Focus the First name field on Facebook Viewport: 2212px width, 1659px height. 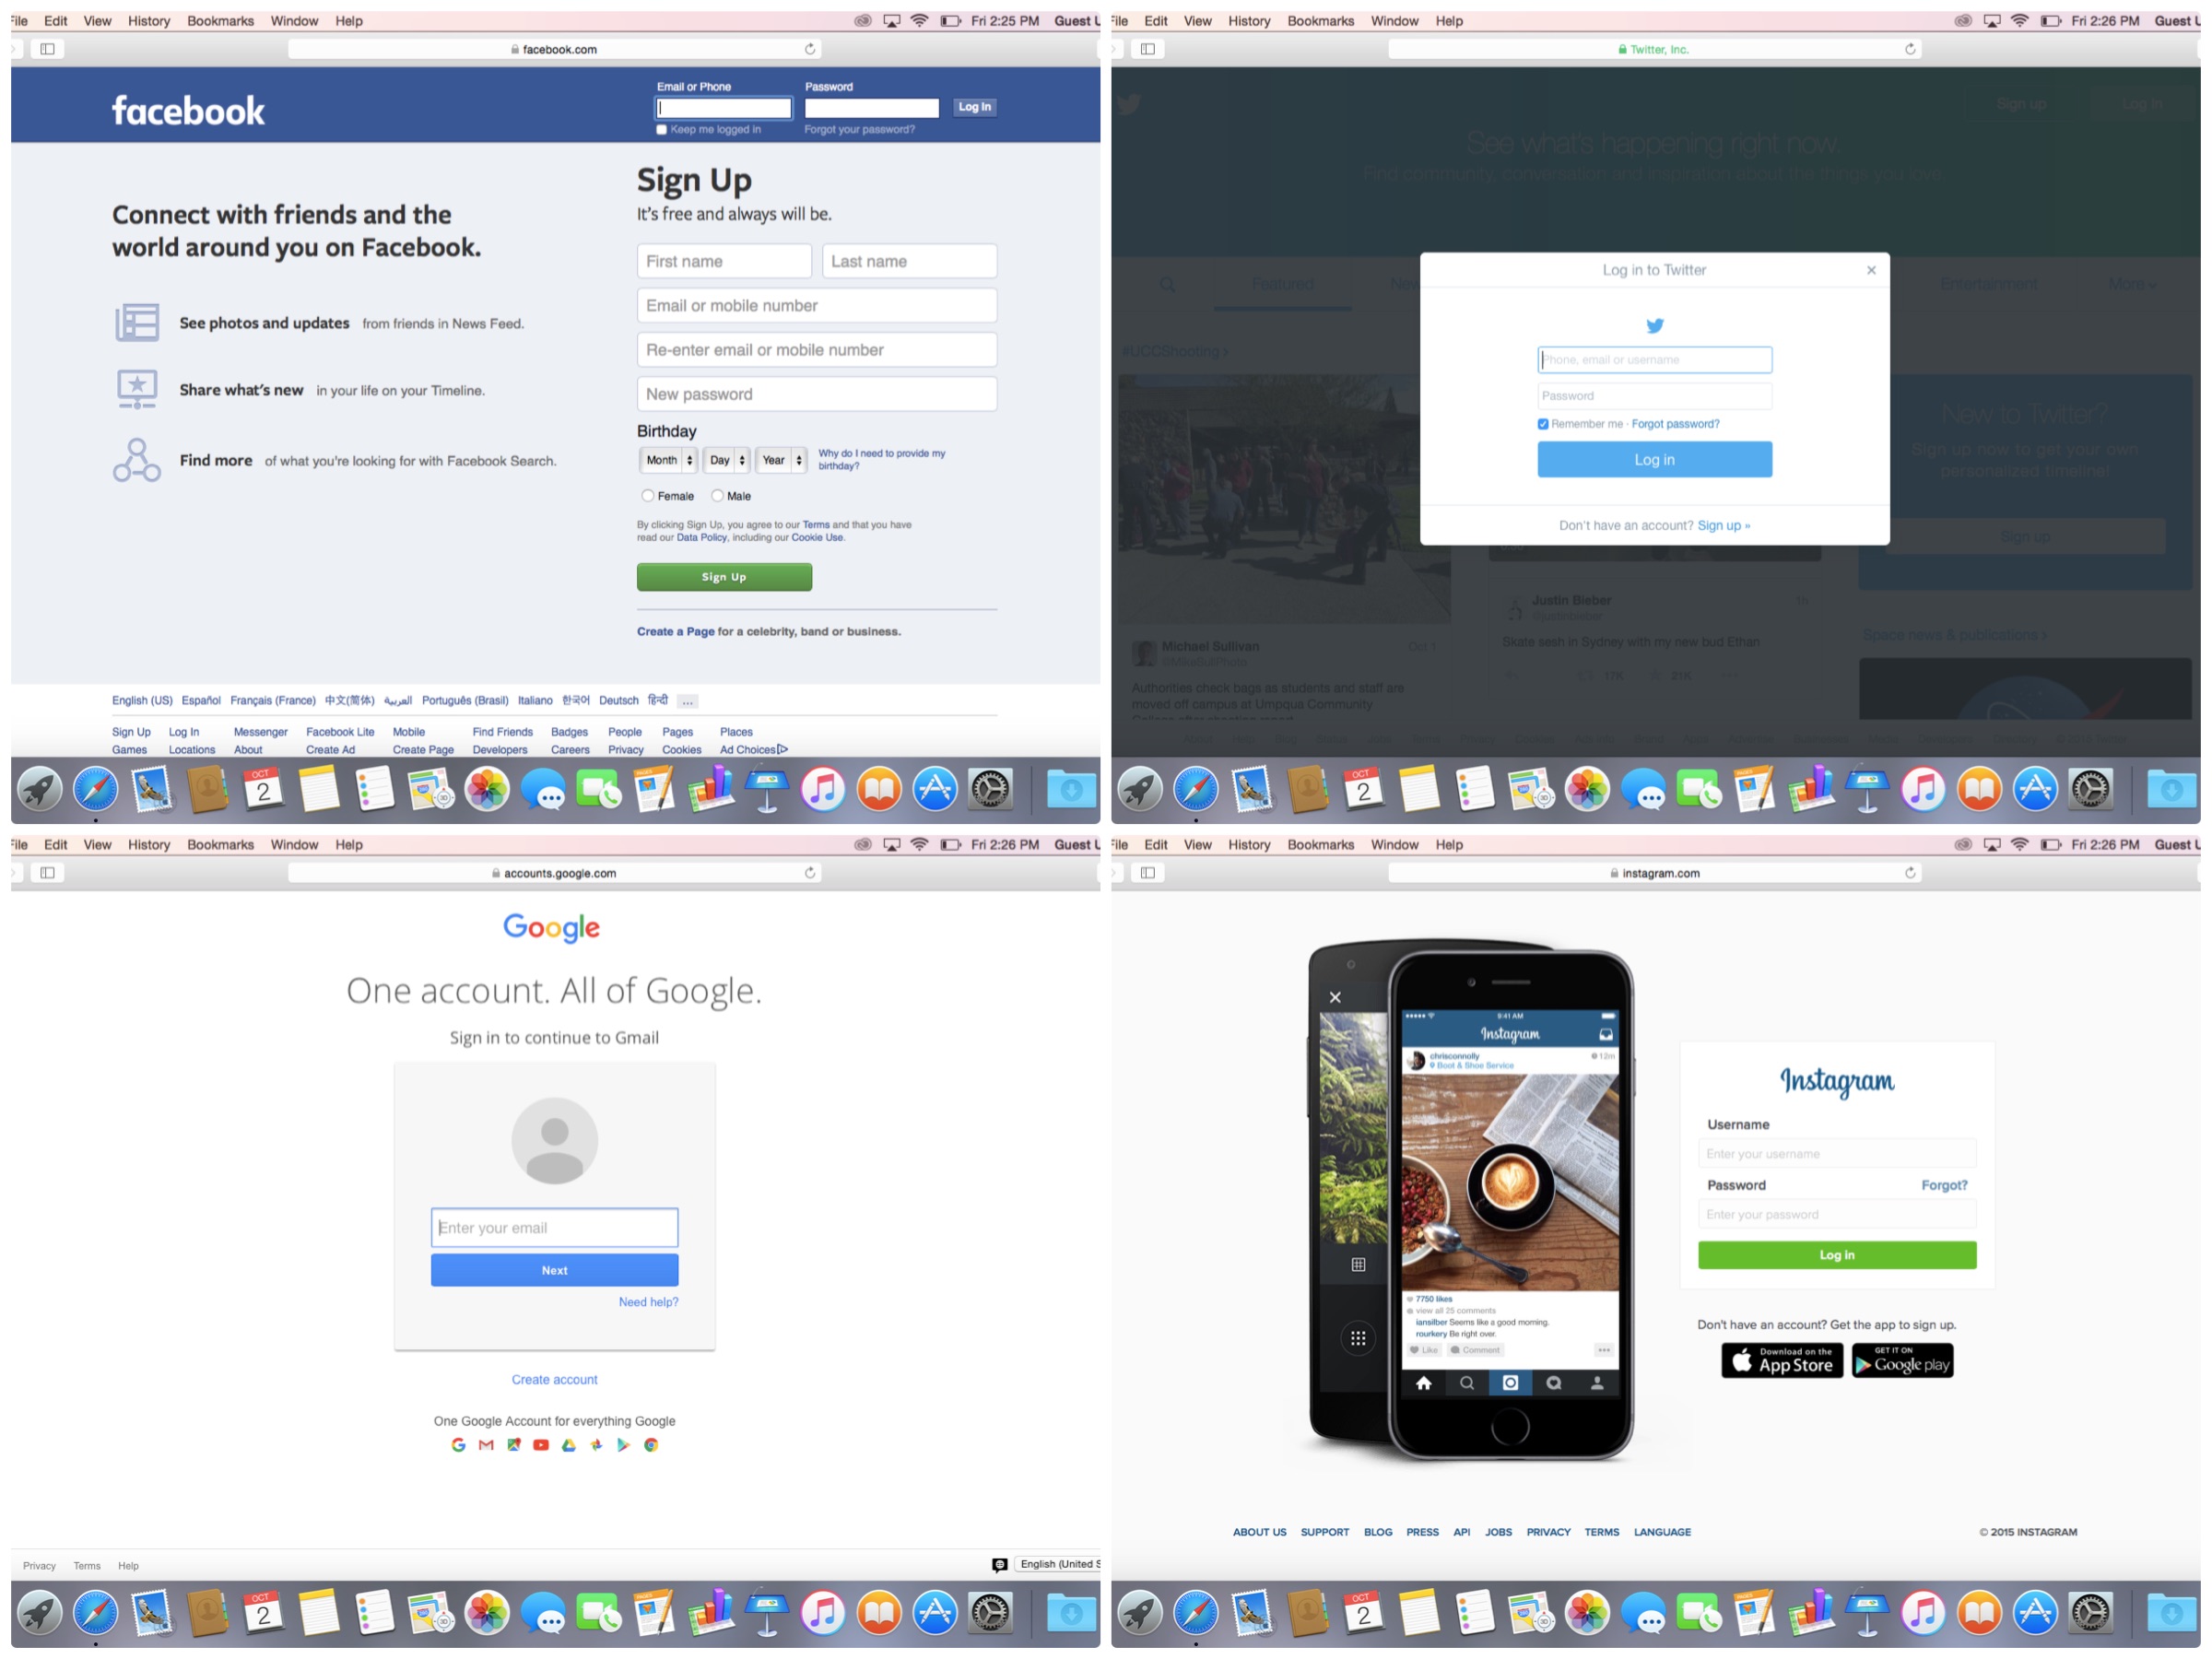[724, 261]
